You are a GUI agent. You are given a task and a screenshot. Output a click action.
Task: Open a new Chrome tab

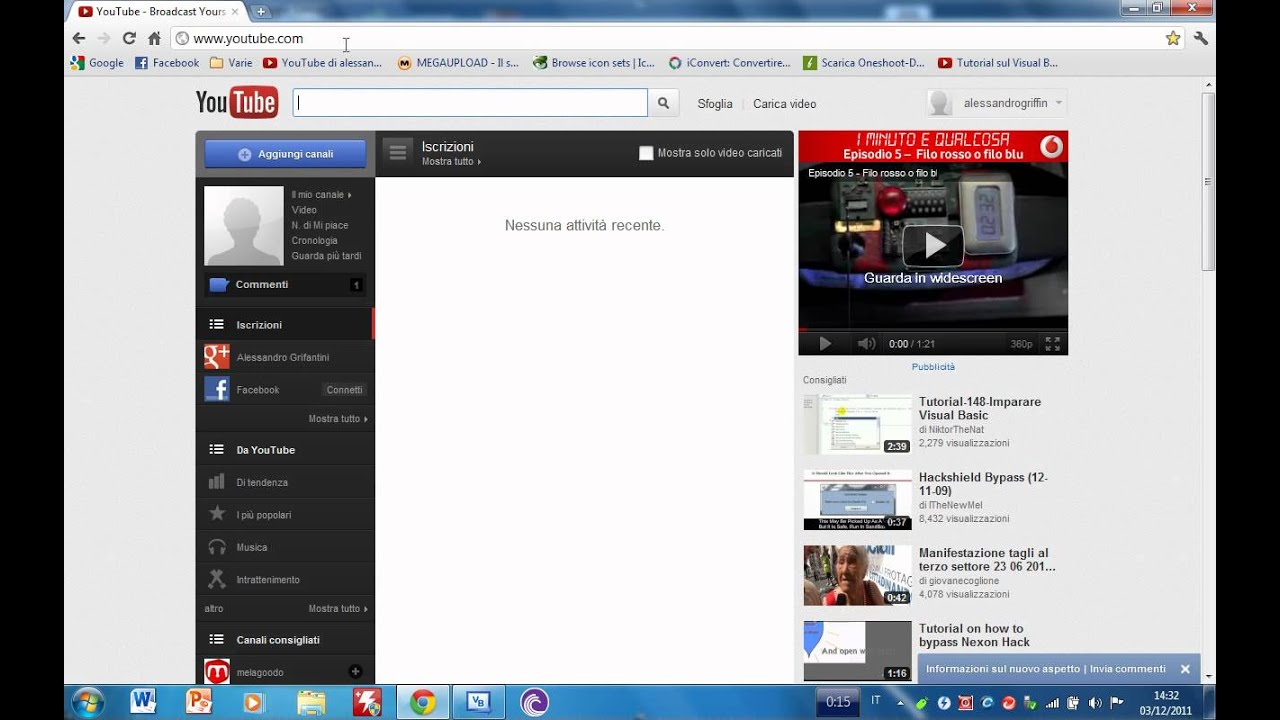[261, 12]
